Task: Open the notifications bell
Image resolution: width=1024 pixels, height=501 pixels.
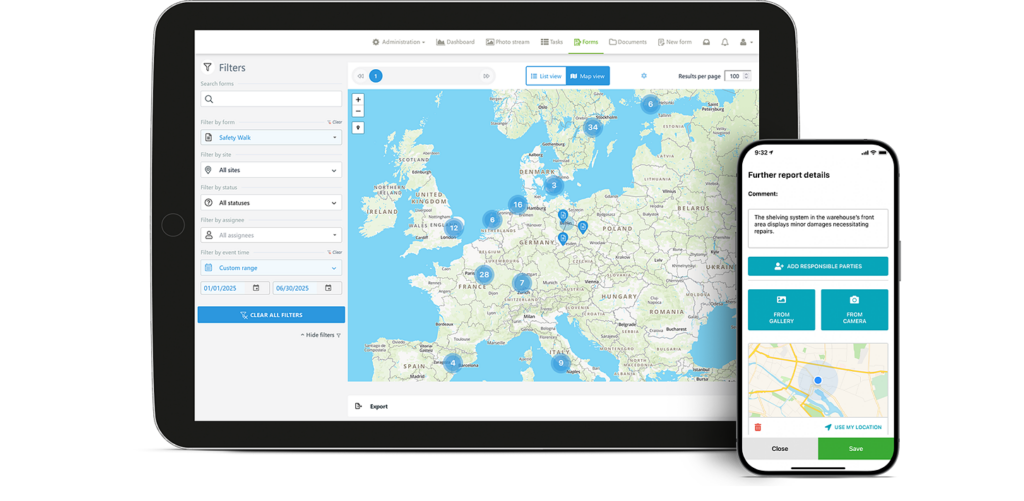Action: tap(725, 42)
